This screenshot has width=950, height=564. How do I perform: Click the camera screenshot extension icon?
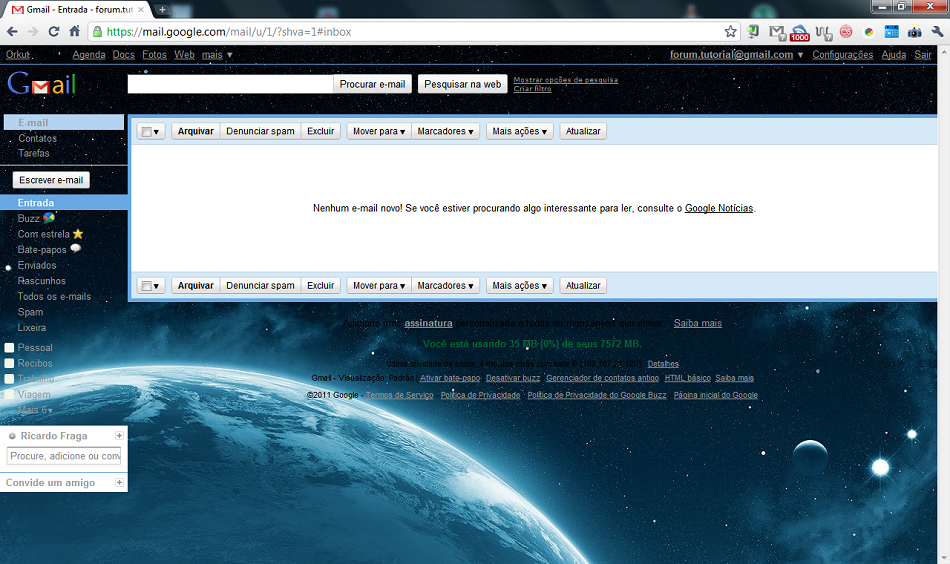914,32
